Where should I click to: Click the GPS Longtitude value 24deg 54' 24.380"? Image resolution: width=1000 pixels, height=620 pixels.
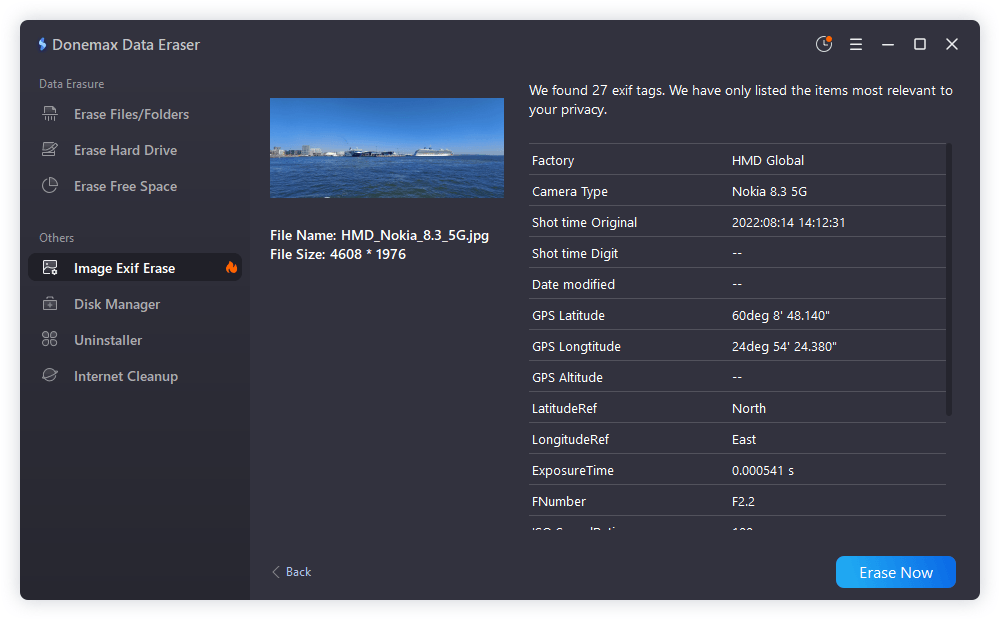[784, 346]
